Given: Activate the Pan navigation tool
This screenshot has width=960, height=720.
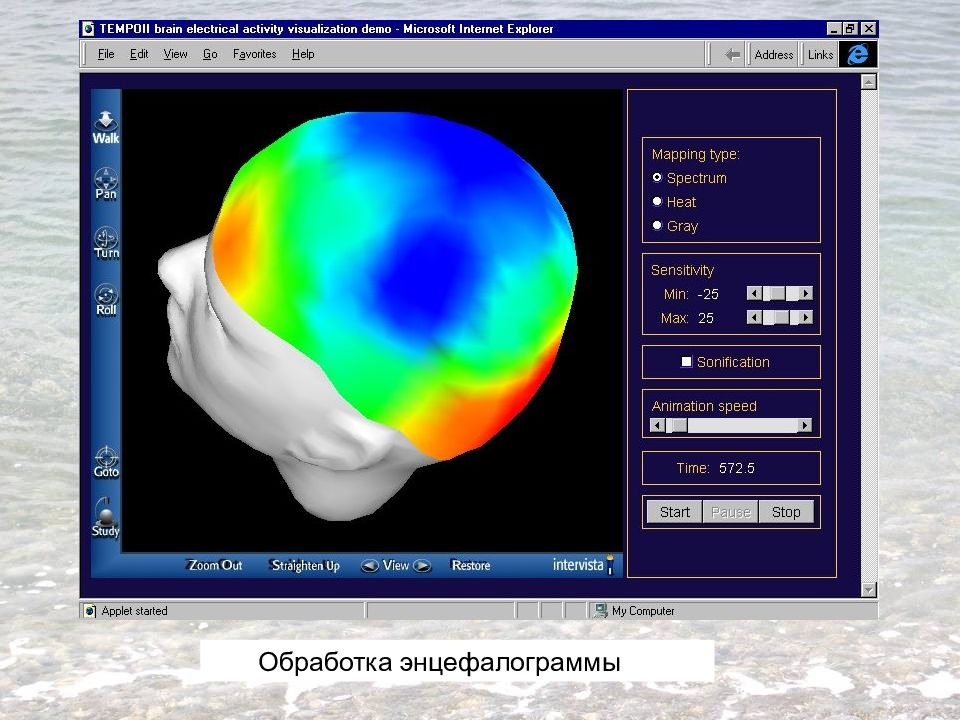Looking at the screenshot, I should click(106, 184).
